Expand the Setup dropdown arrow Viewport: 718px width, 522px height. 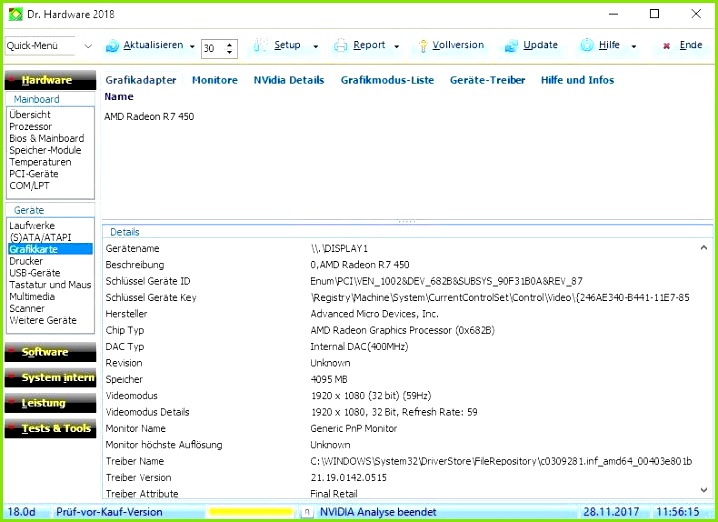point(316,47)
